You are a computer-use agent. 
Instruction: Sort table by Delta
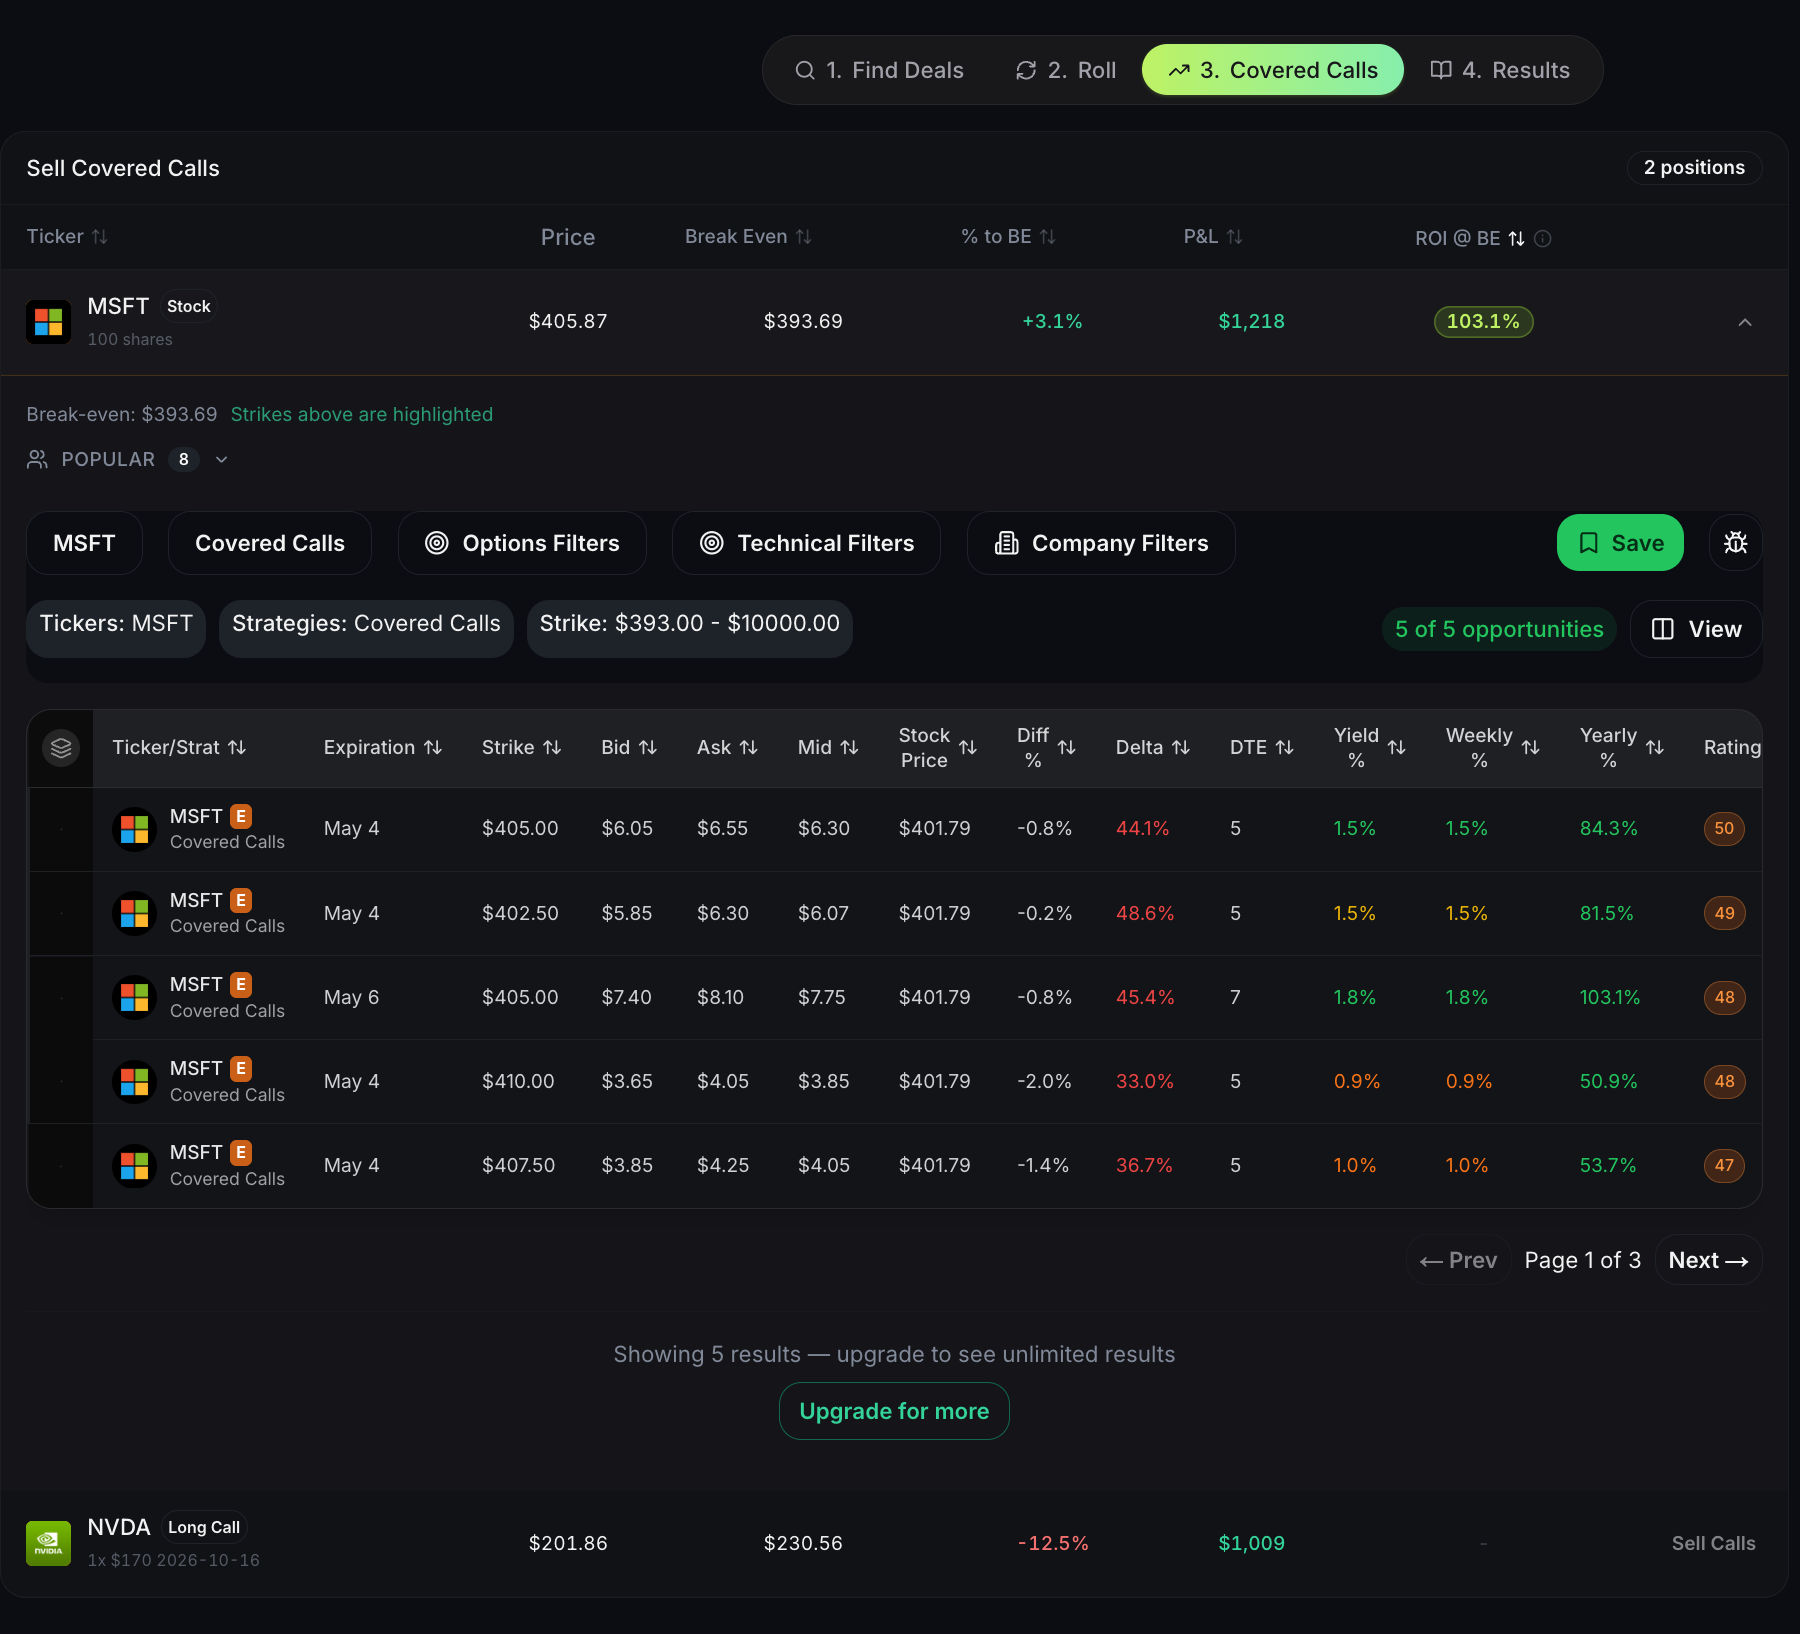coord(1152,747)
